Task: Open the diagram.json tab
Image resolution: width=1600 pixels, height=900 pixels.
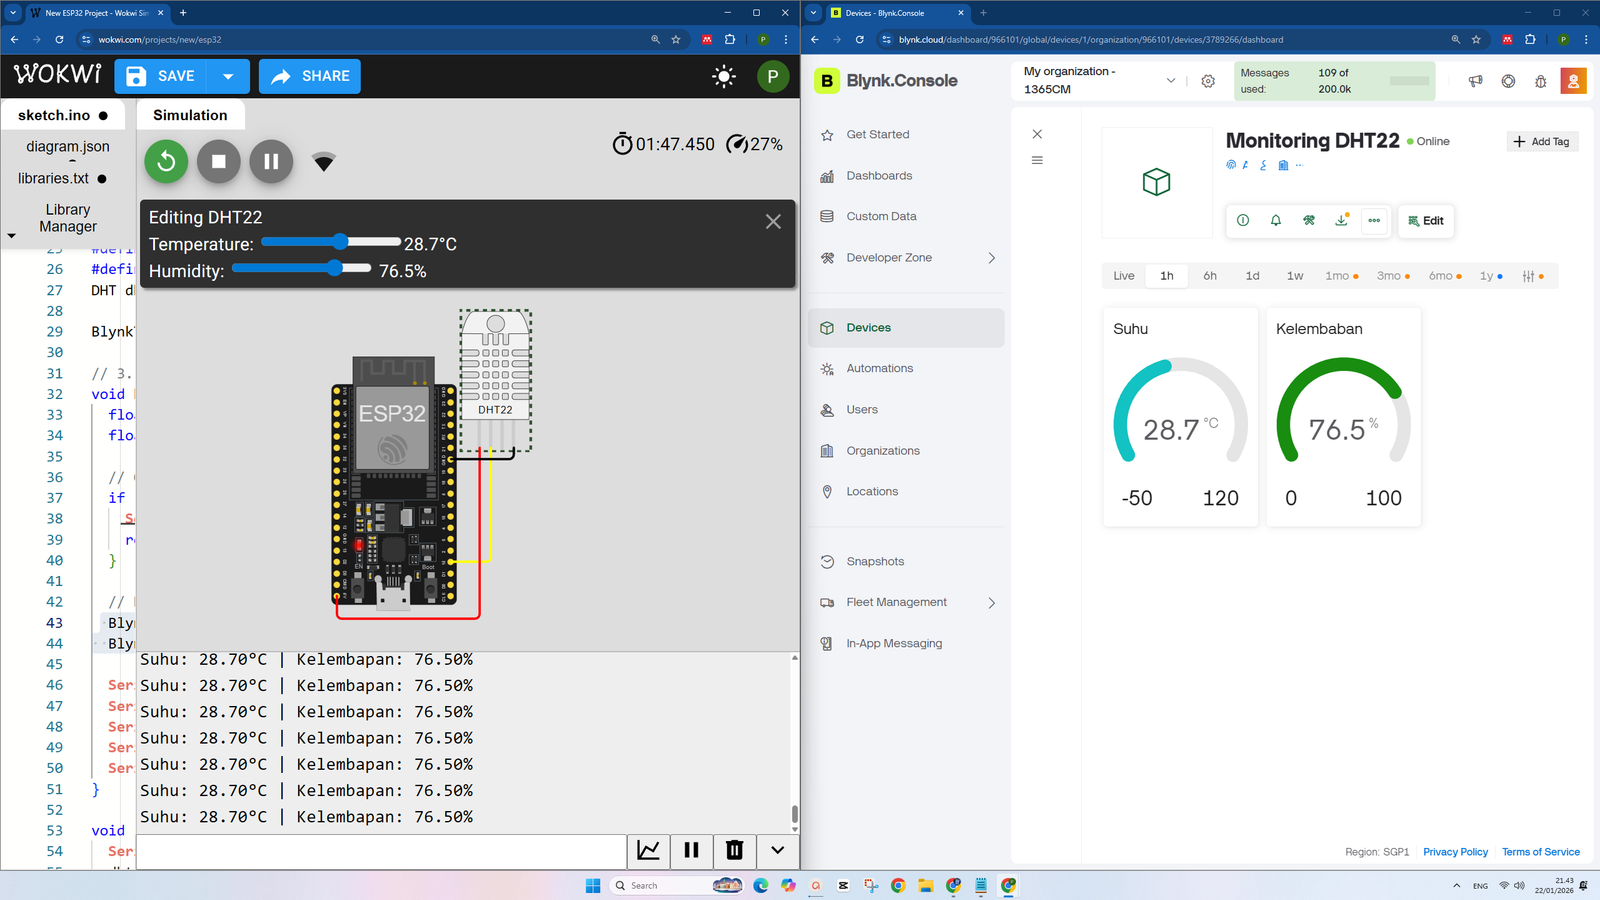Action: click(68, 146)
